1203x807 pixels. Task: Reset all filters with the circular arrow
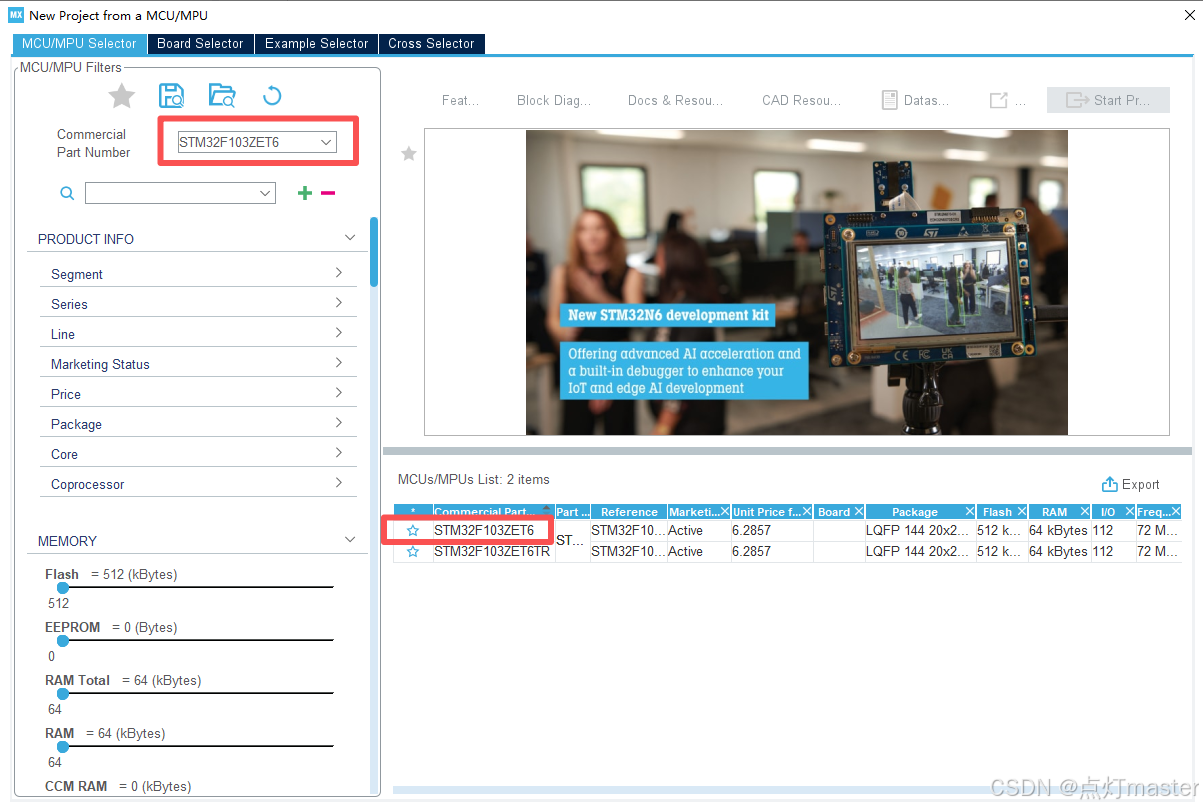coord(272,96)
